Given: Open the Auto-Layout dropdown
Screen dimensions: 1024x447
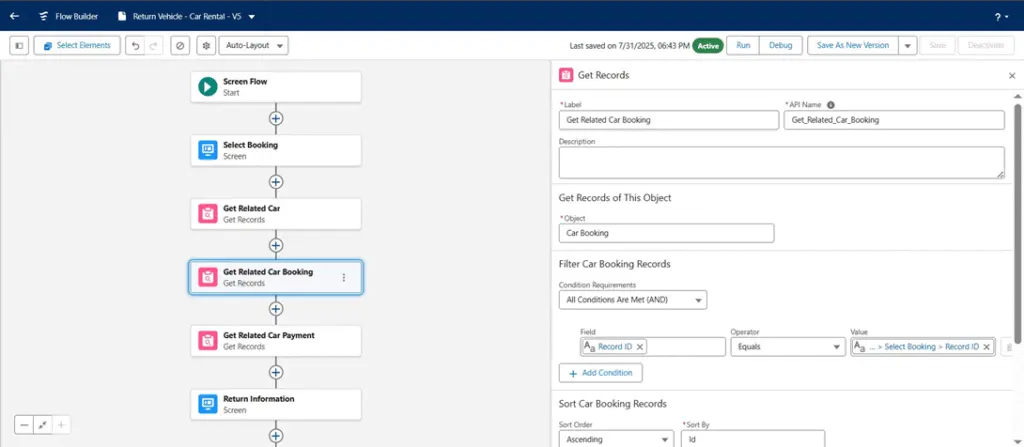Looking at the screenshot, I should (x=253, y=46).
